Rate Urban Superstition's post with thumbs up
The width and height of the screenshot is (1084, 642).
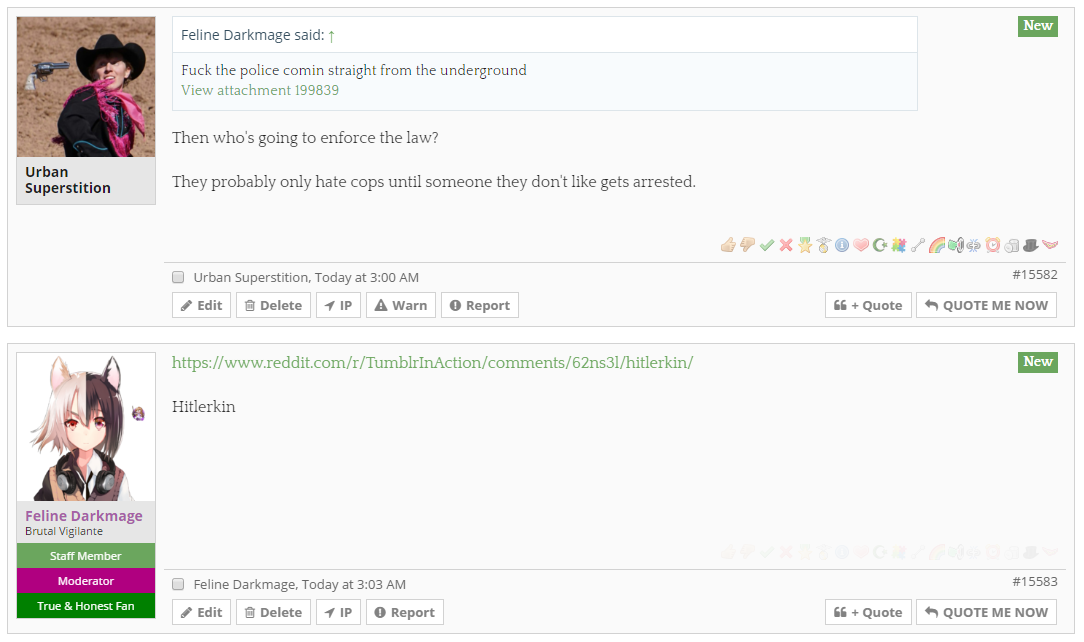[x=728, y=245]
